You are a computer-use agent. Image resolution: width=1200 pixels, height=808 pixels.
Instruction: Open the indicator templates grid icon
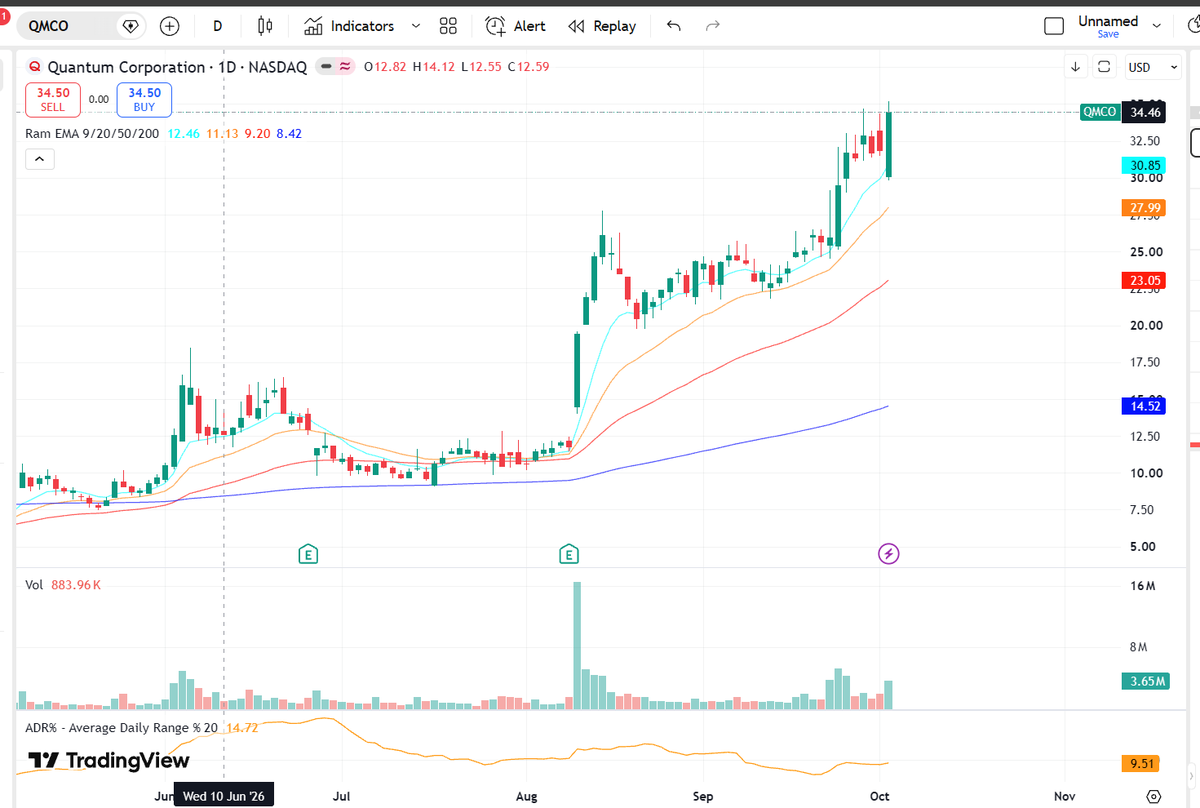click(448, 26)
